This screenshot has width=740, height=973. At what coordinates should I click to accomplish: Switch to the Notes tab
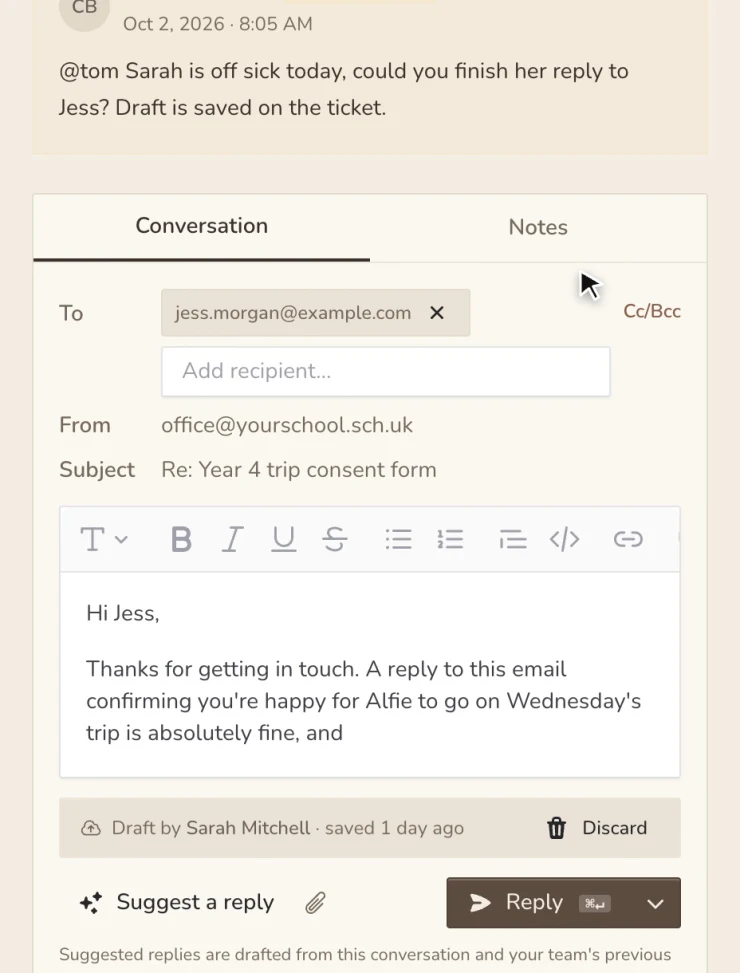pos(538,227)
